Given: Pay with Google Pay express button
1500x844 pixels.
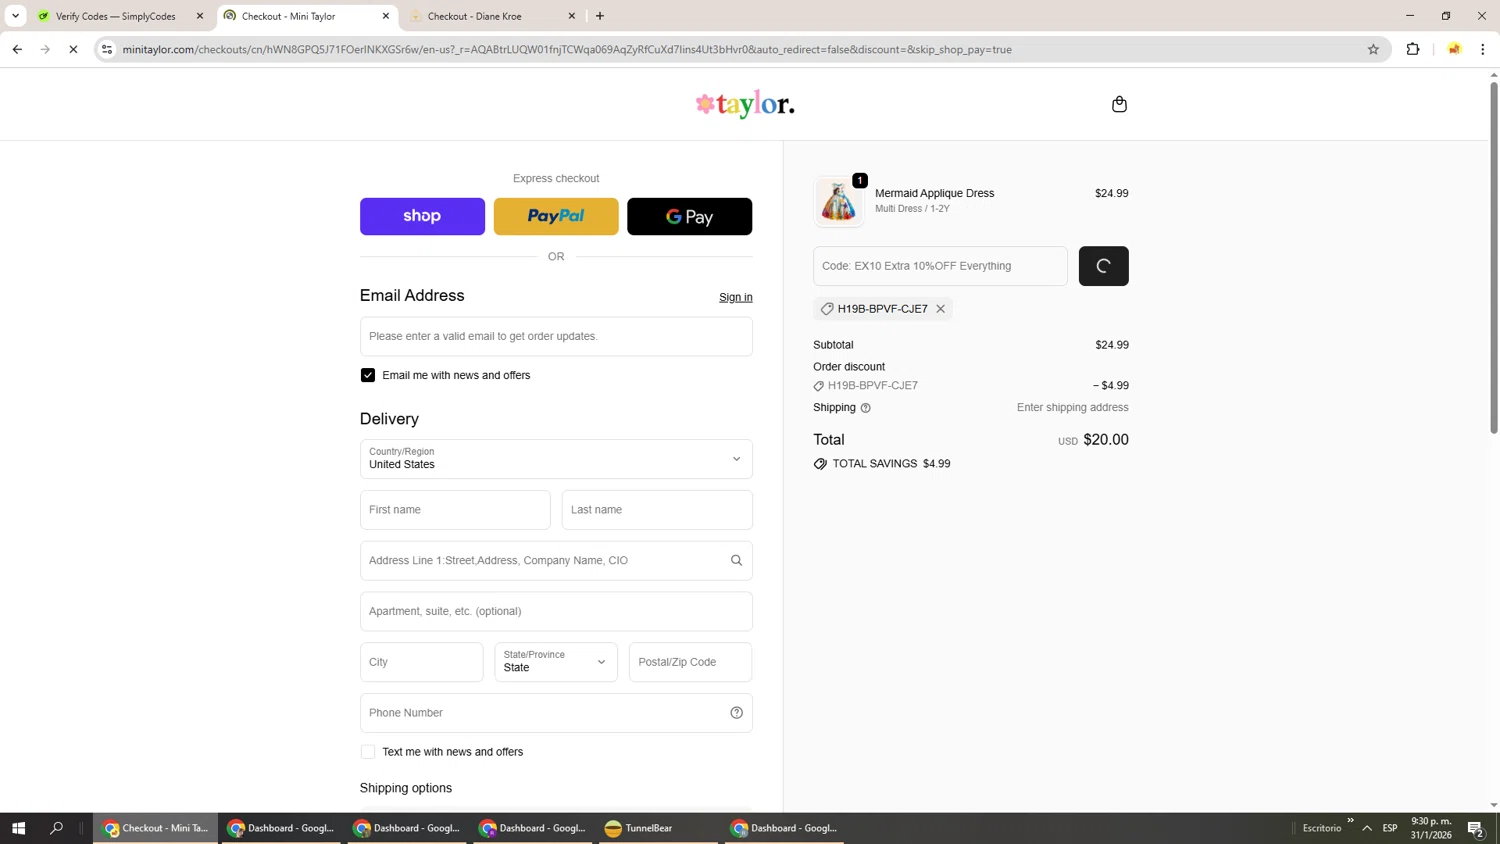Looking at the screenshot, I should click(690, 216).
